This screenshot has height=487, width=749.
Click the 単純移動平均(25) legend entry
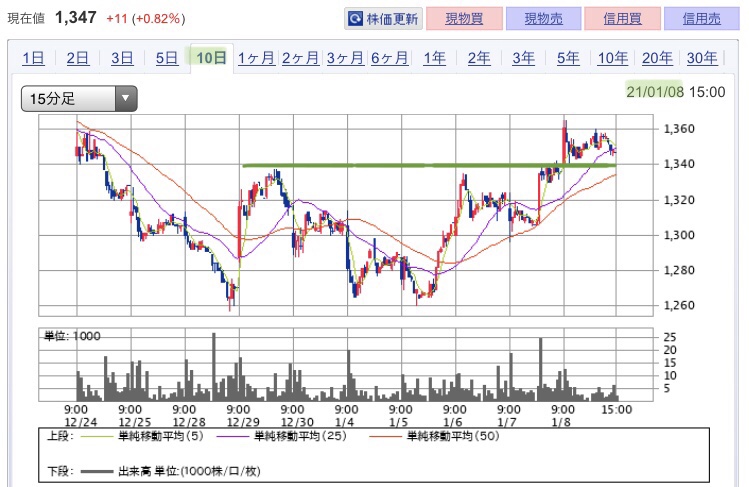pos(282,436)
